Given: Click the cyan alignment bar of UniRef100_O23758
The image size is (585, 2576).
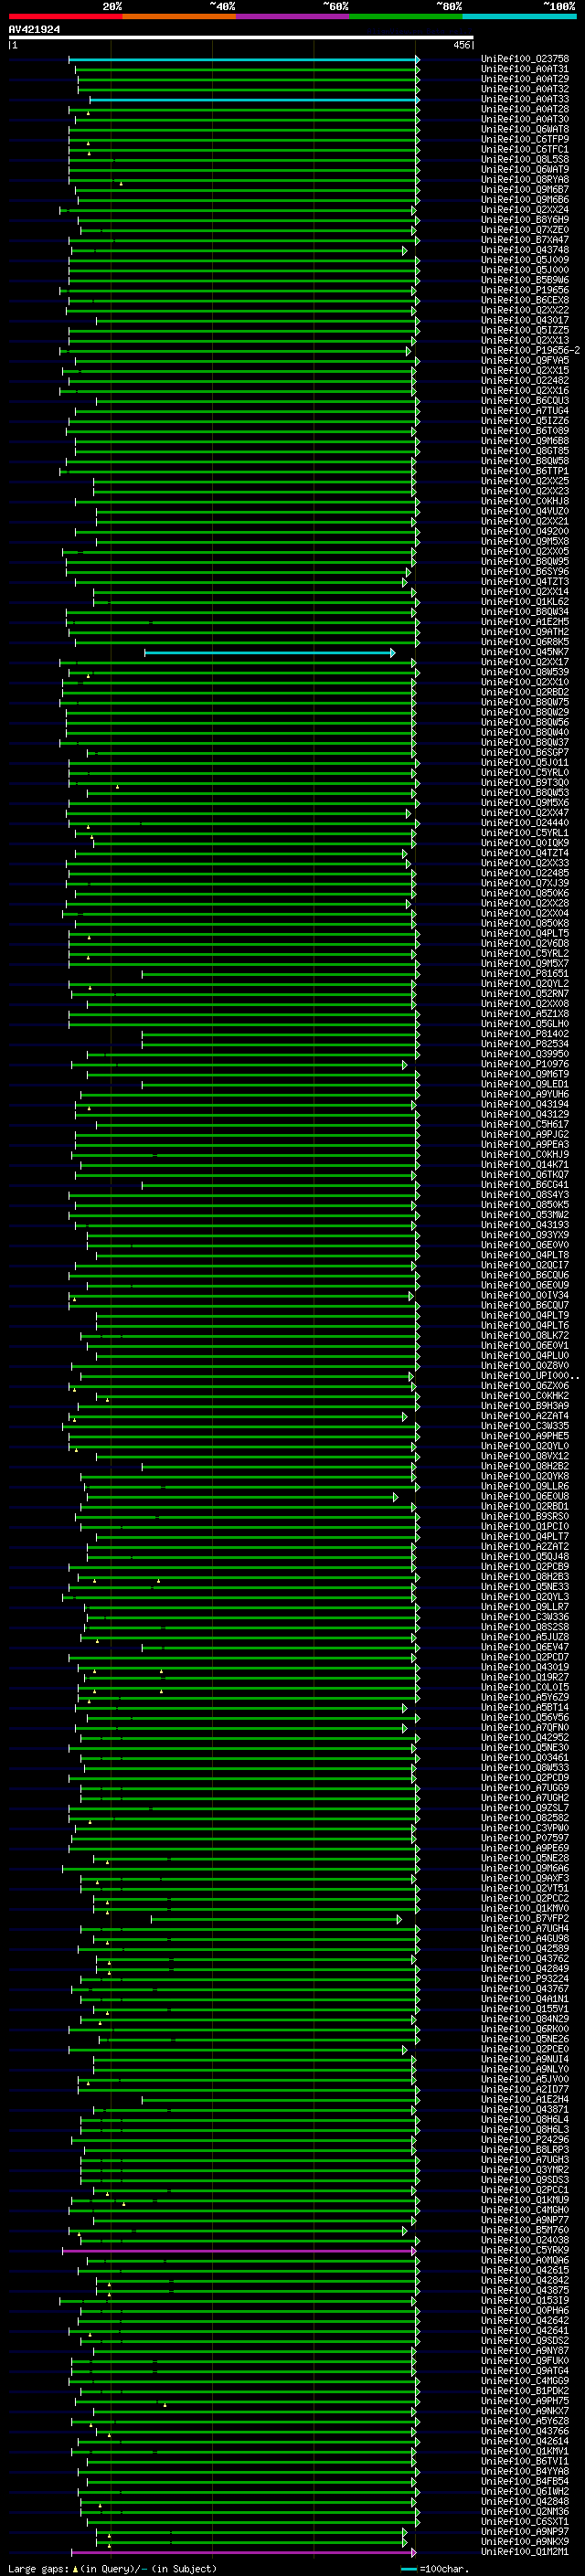Looking at the screenshot, I should pos(244,60).
